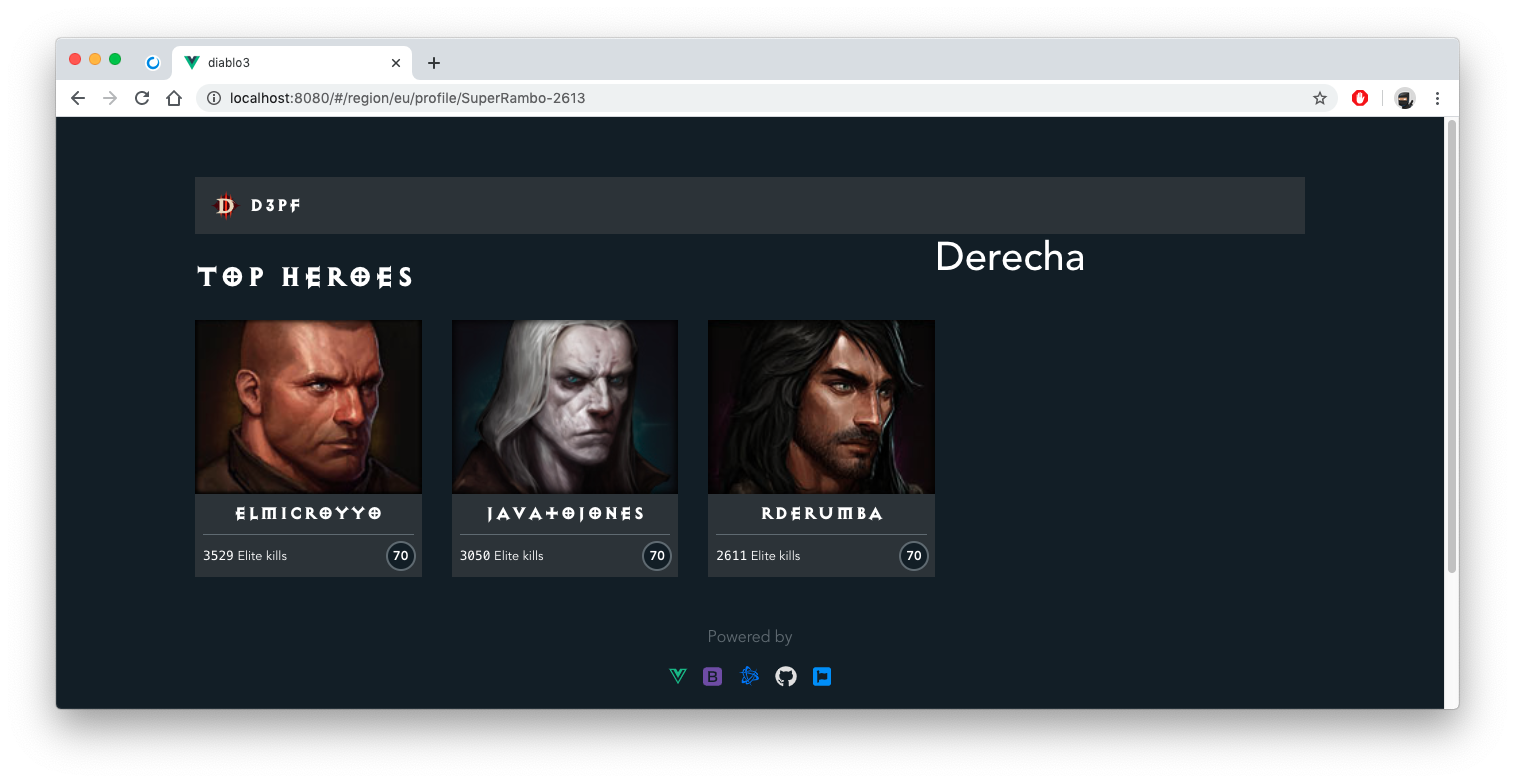Click the TOP HEROES heading

coord(305,277)
